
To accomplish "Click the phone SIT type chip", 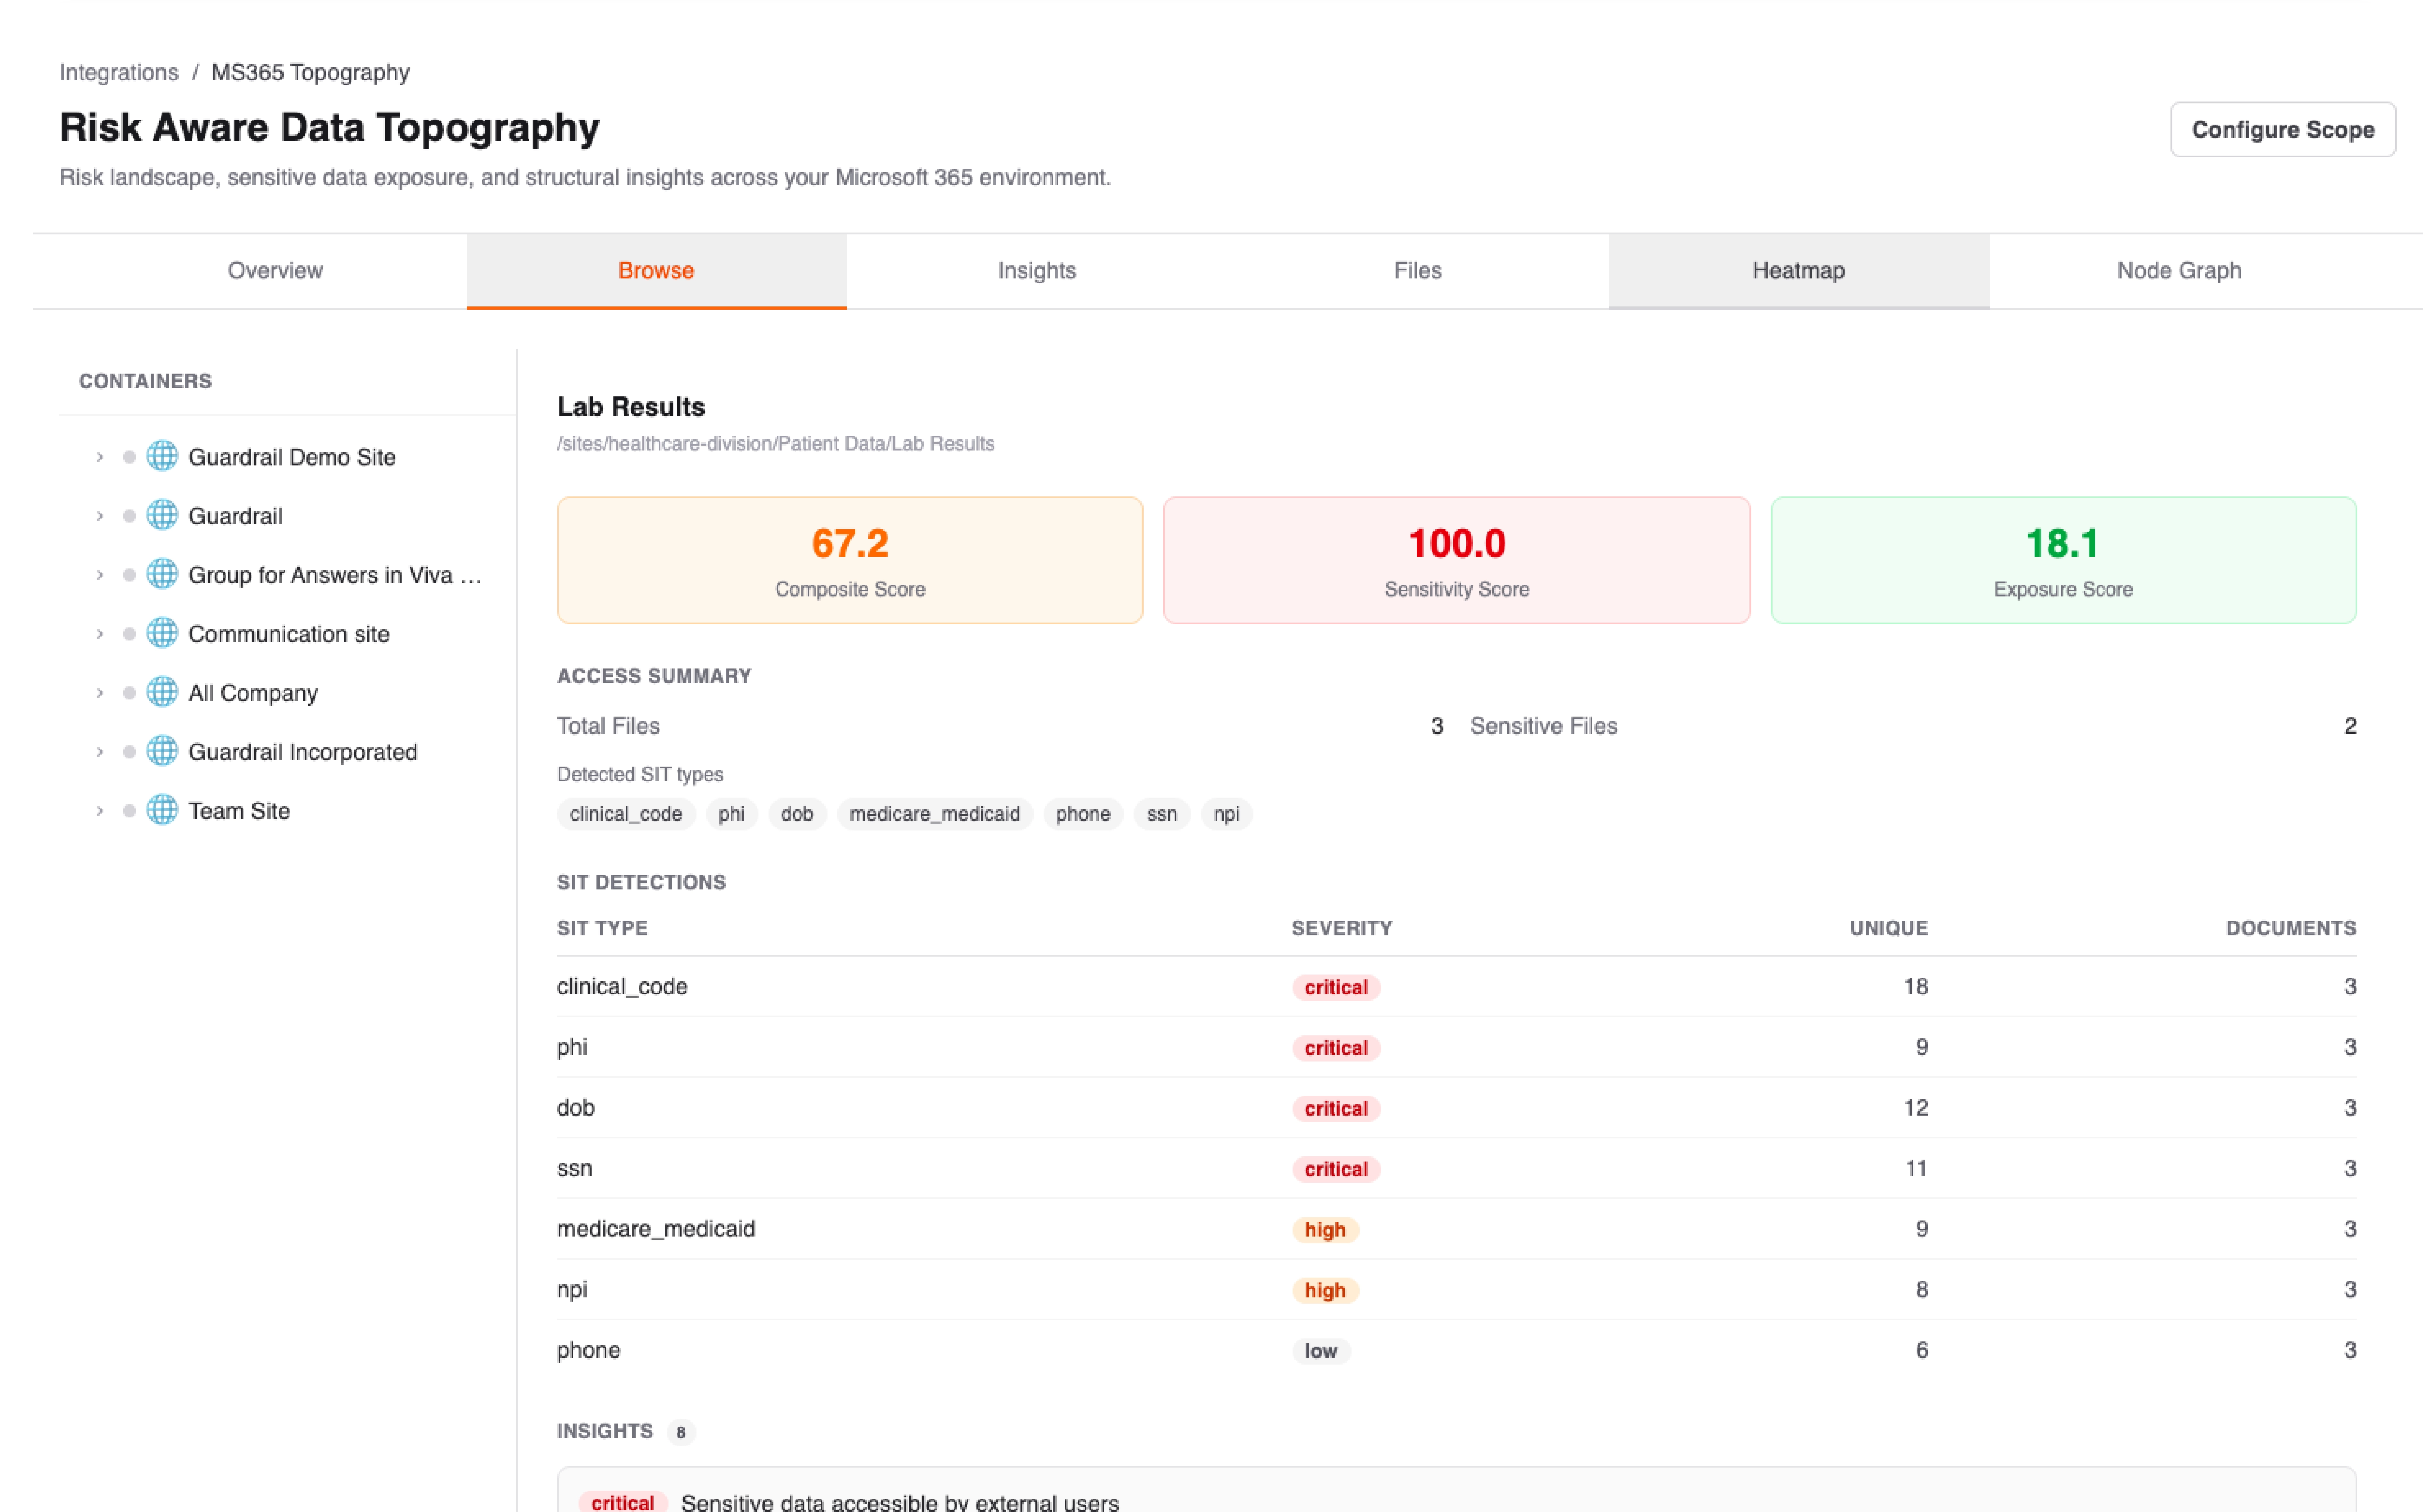I will (1083, 814).
